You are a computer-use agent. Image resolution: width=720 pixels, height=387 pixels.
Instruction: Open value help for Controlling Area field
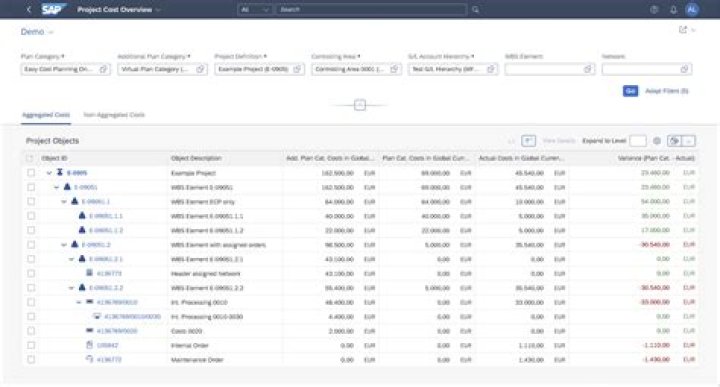(x=394, y=69)
